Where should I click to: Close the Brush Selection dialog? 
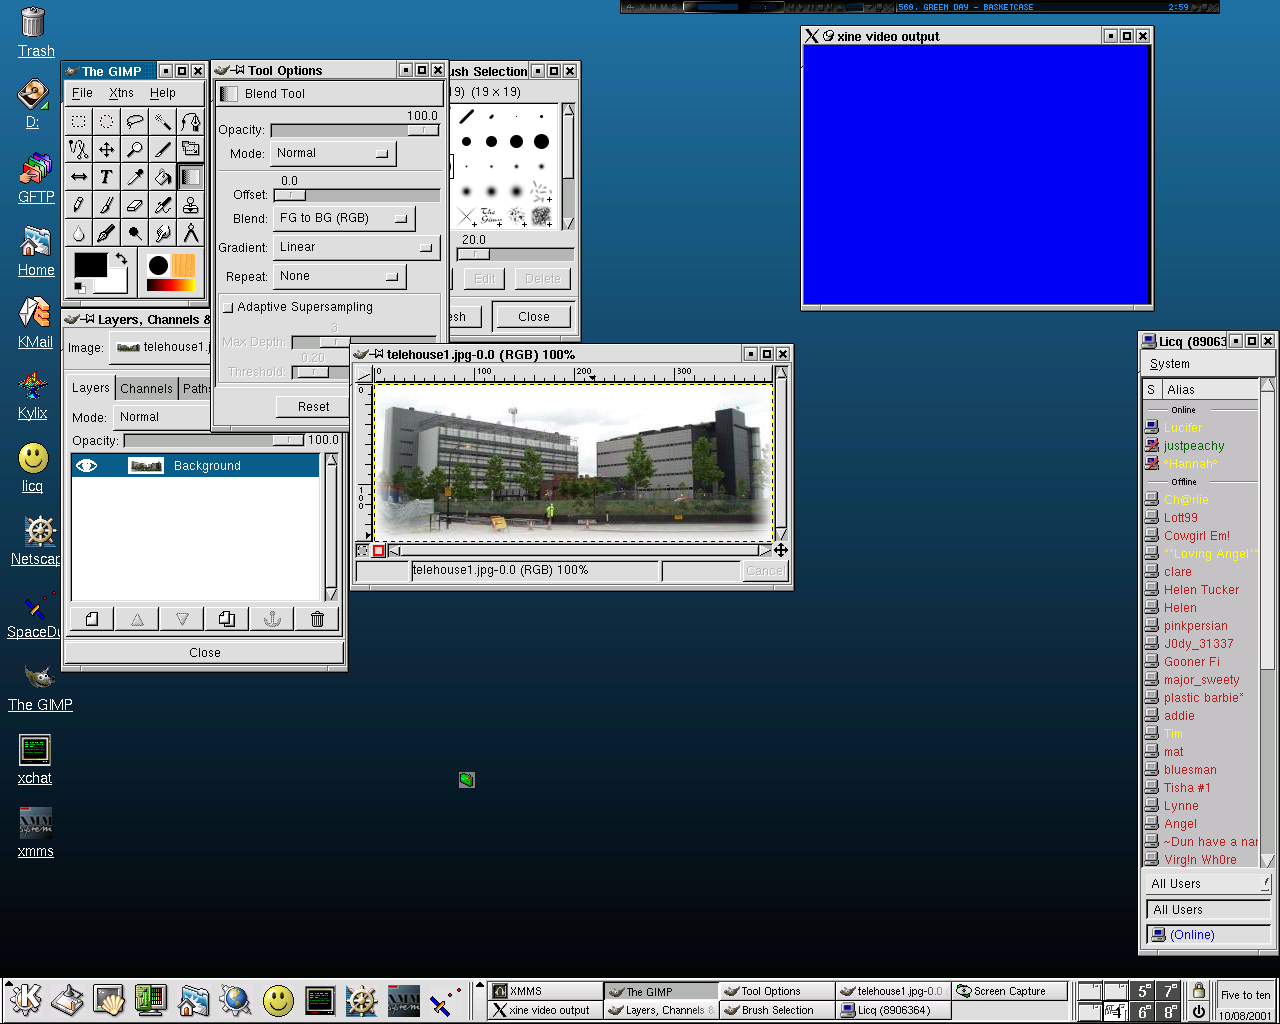tap(533, 317)
